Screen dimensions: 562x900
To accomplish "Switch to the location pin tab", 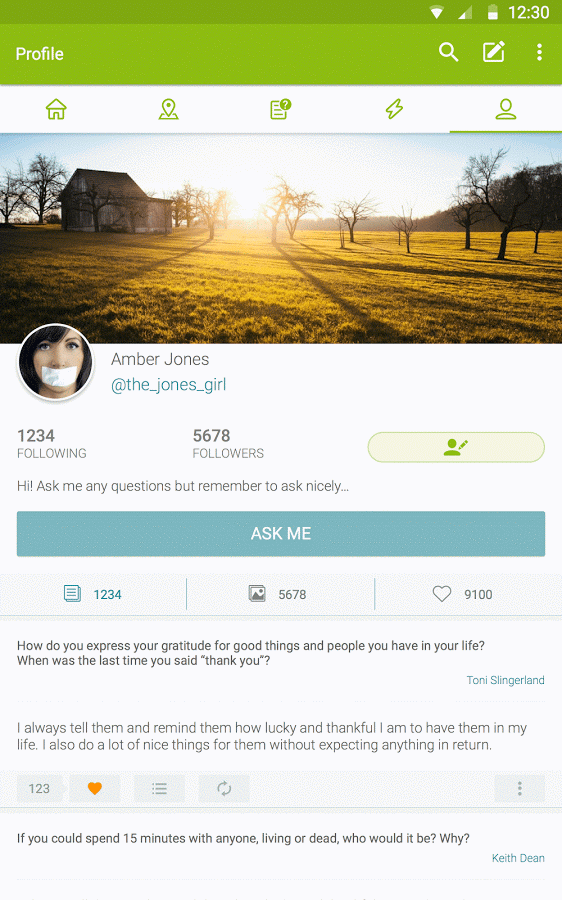I will [x=168, y=108].
